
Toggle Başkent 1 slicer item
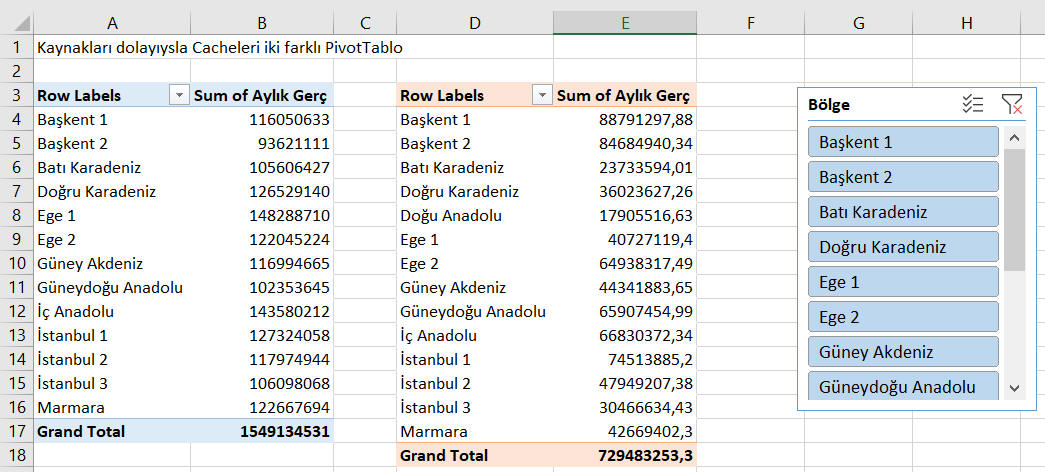(903, 142)
